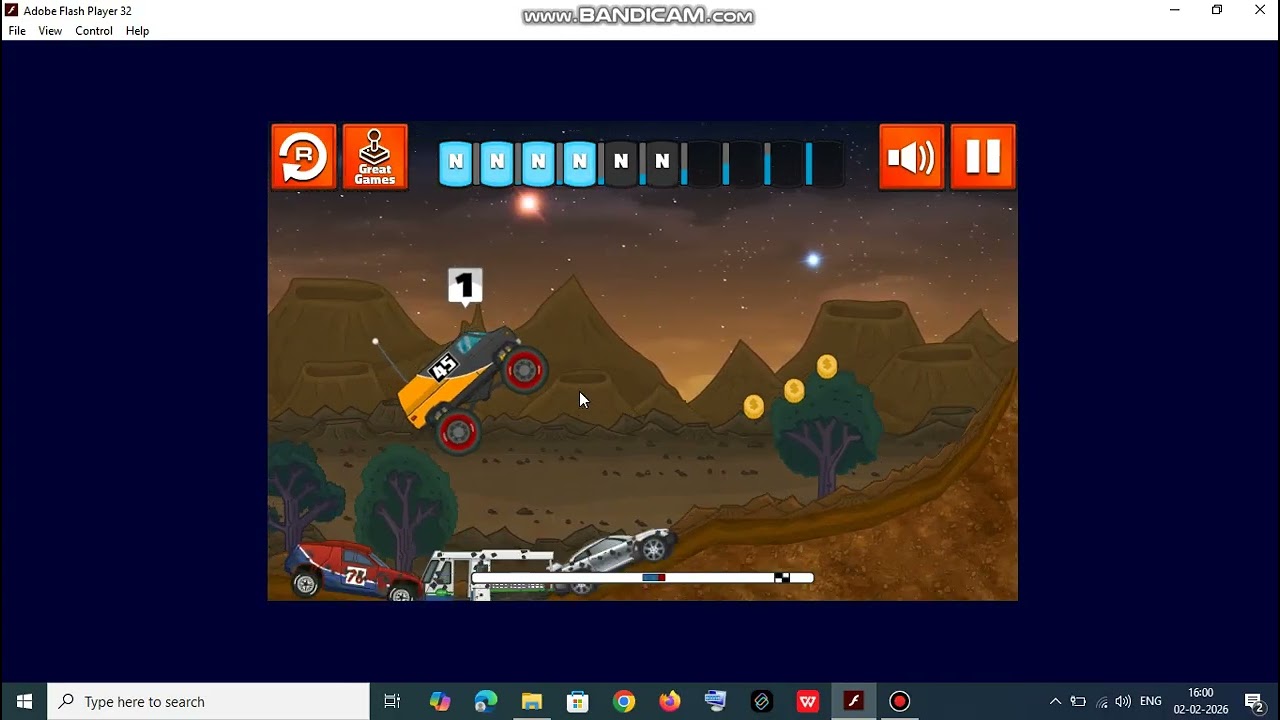Viewport: 1280px width, 720px height.
Task: Click the Bandicam record icon on the taskbar
Action: [x=900, y=701]
